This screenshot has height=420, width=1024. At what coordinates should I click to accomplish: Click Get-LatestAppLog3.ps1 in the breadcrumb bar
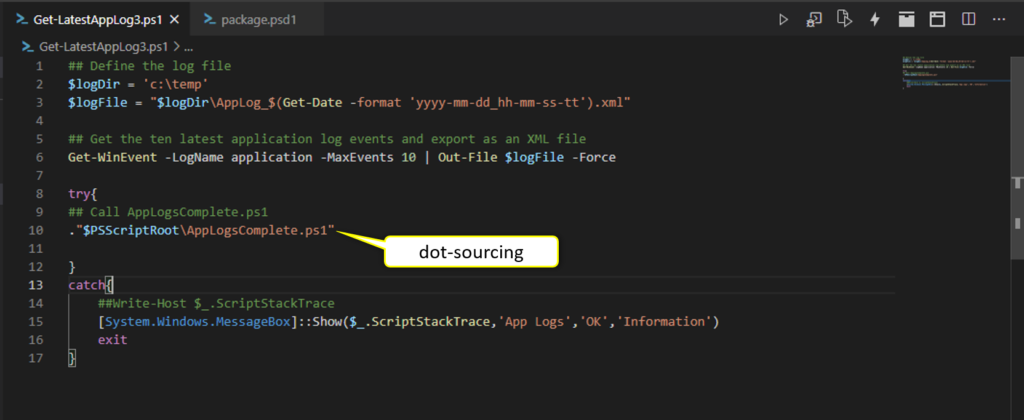pos(104,46)
